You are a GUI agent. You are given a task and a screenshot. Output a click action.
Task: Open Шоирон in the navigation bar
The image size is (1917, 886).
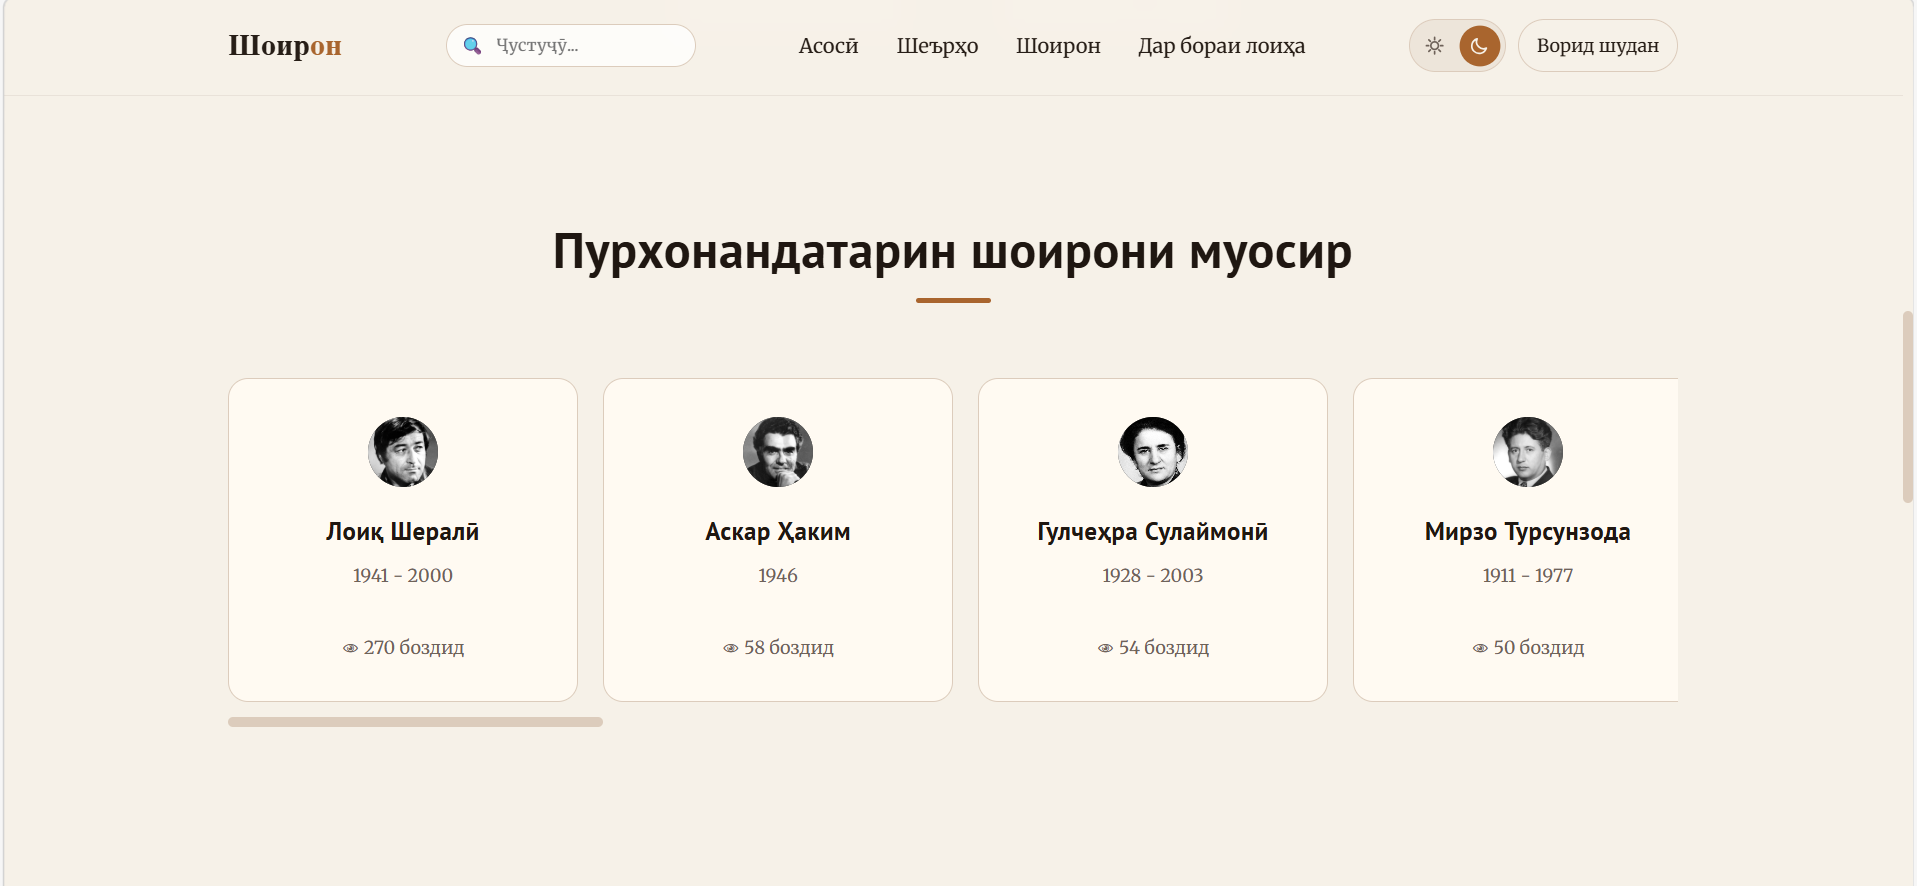tap(1058, 46)
